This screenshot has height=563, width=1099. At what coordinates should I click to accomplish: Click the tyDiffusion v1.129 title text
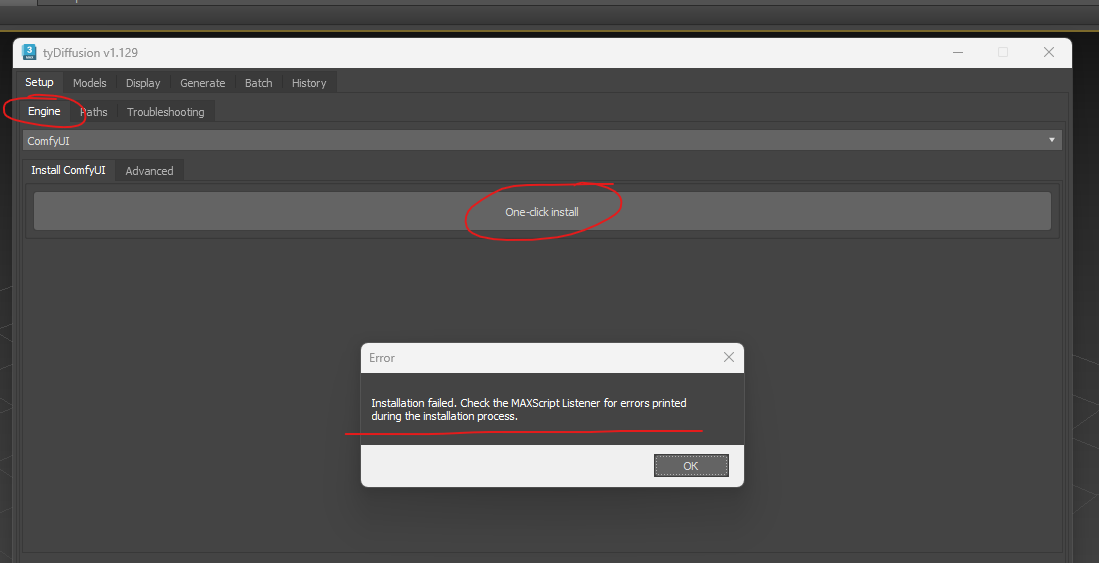tap(90, 53)
